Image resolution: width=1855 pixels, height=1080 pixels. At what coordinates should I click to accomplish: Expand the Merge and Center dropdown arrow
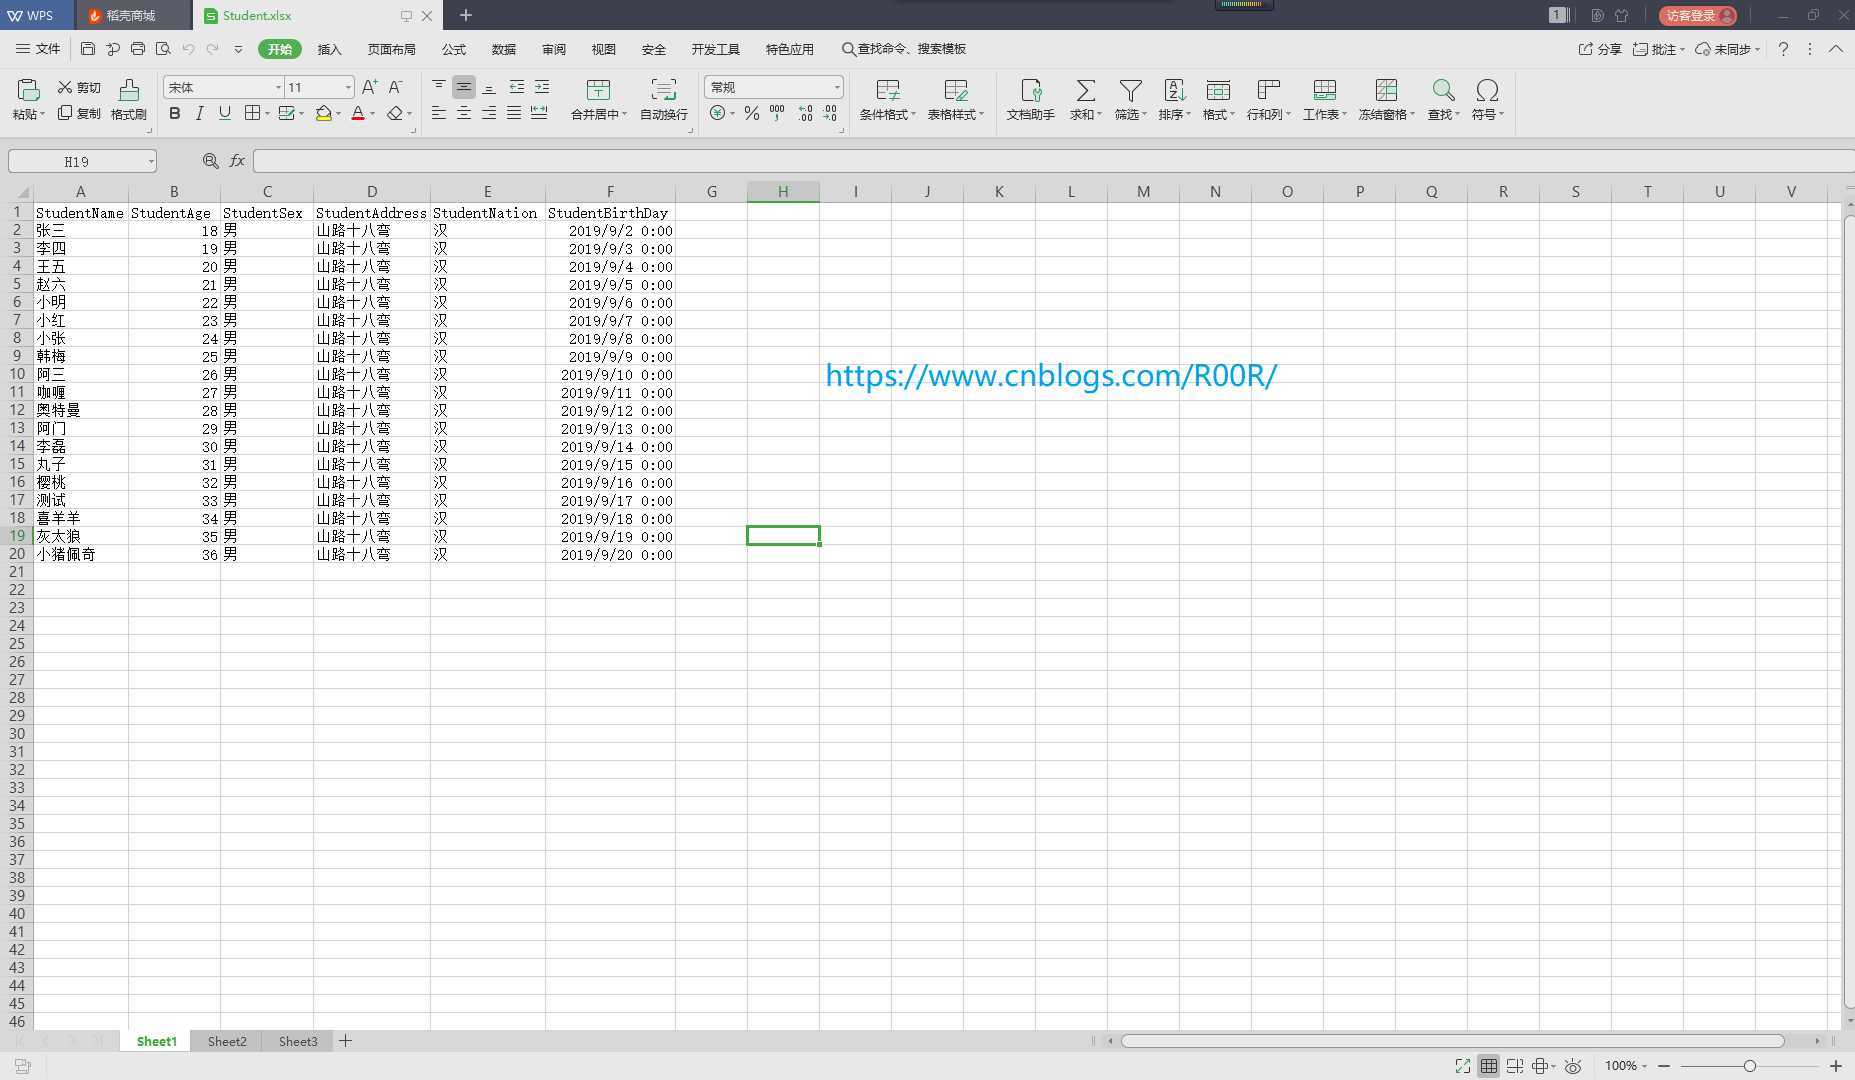tap(624, 115)
